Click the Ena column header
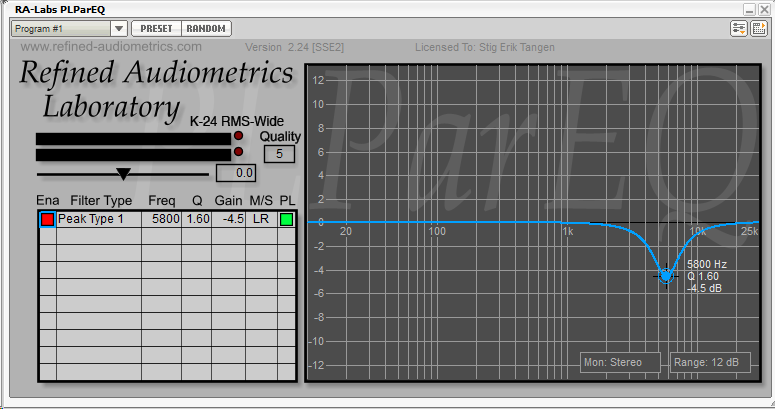 coord(47,200)
